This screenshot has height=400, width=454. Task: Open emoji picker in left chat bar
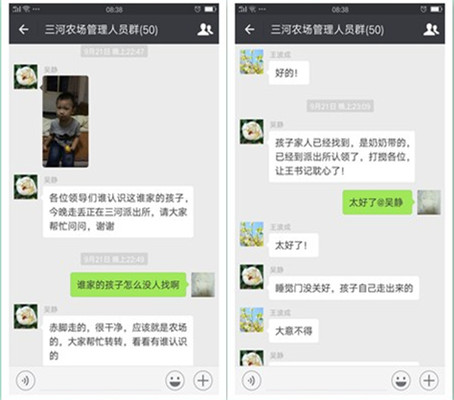[175, 380]
